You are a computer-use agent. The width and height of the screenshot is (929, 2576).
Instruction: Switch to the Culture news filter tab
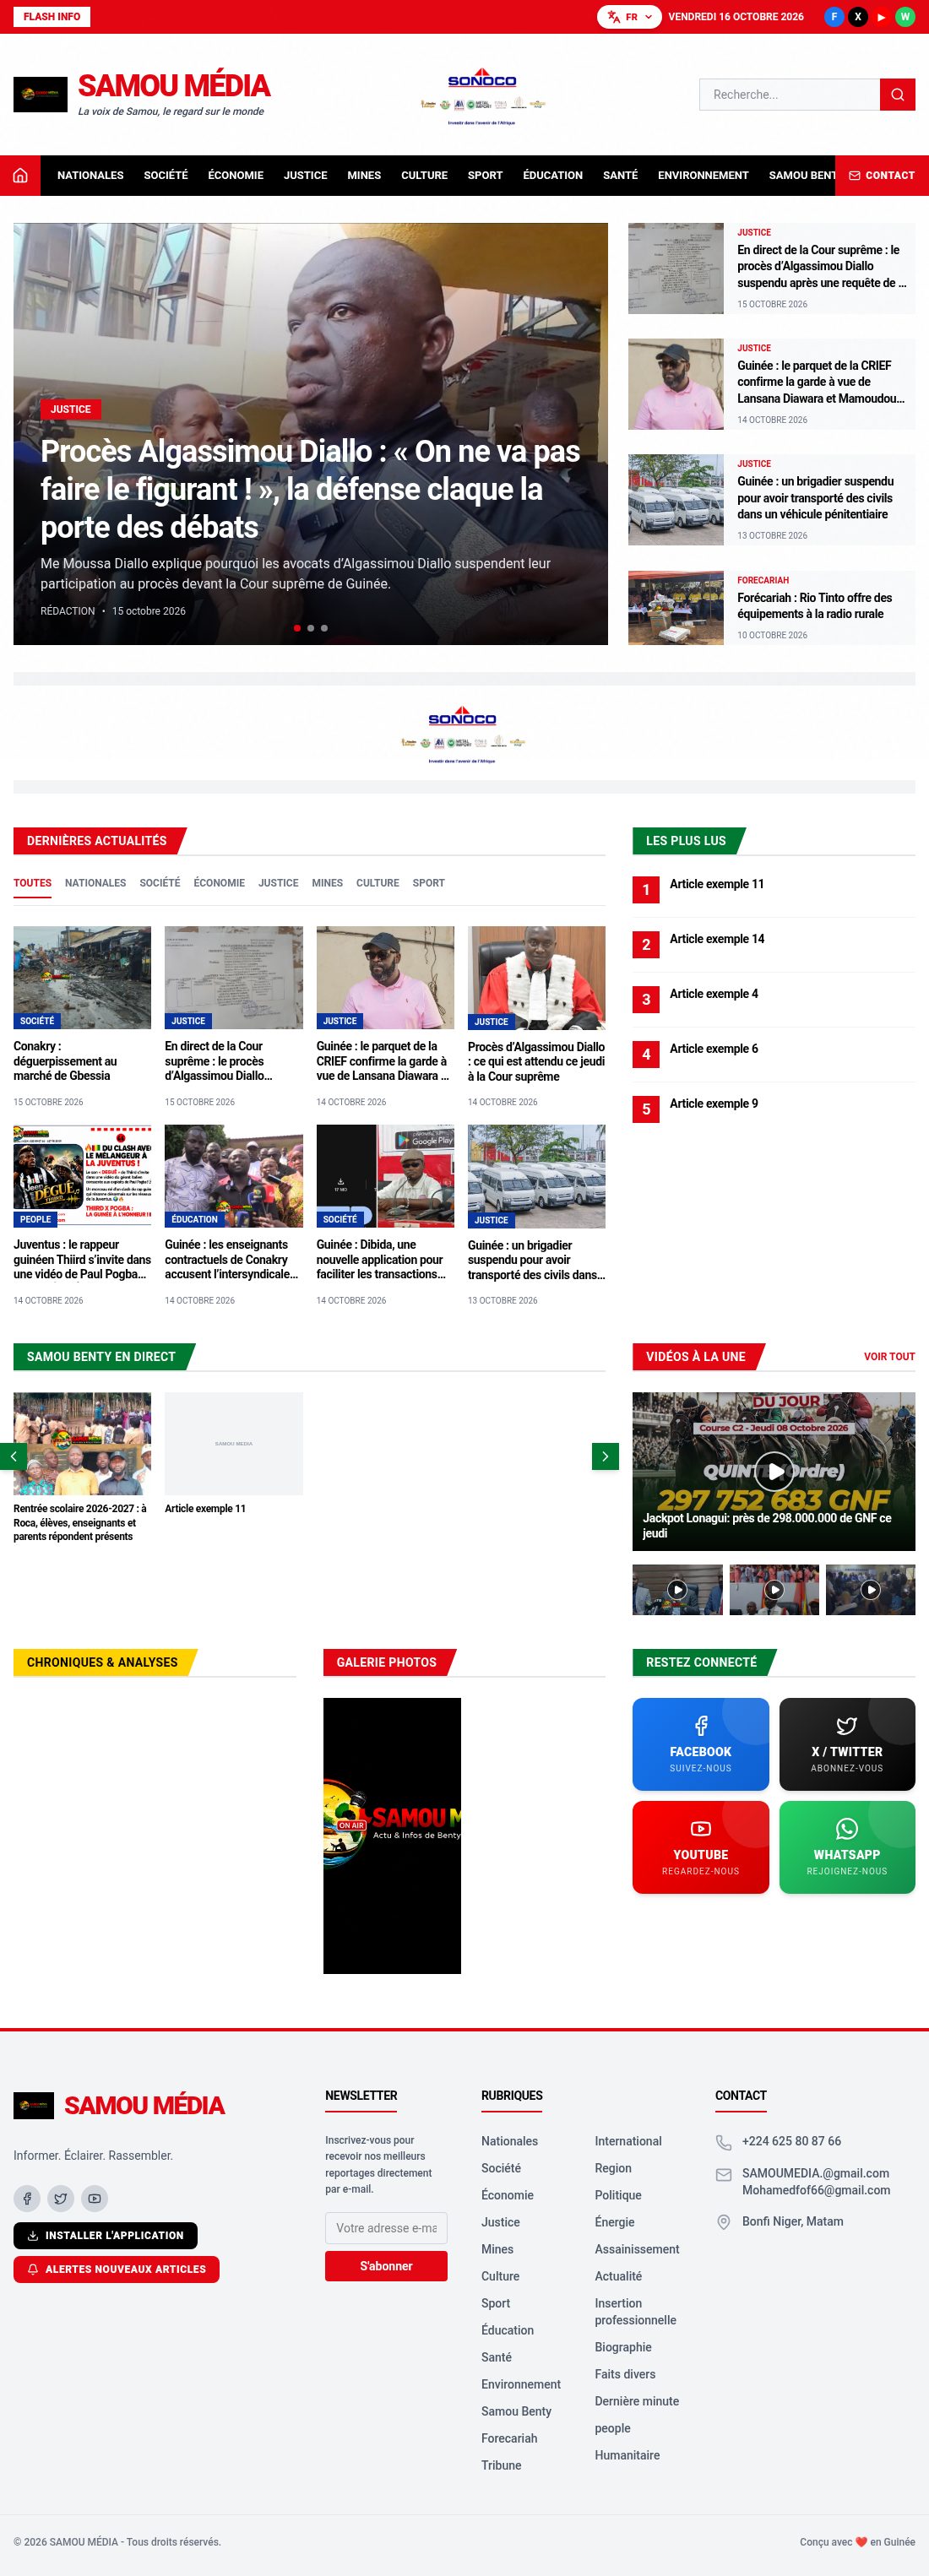pos(378,883)
